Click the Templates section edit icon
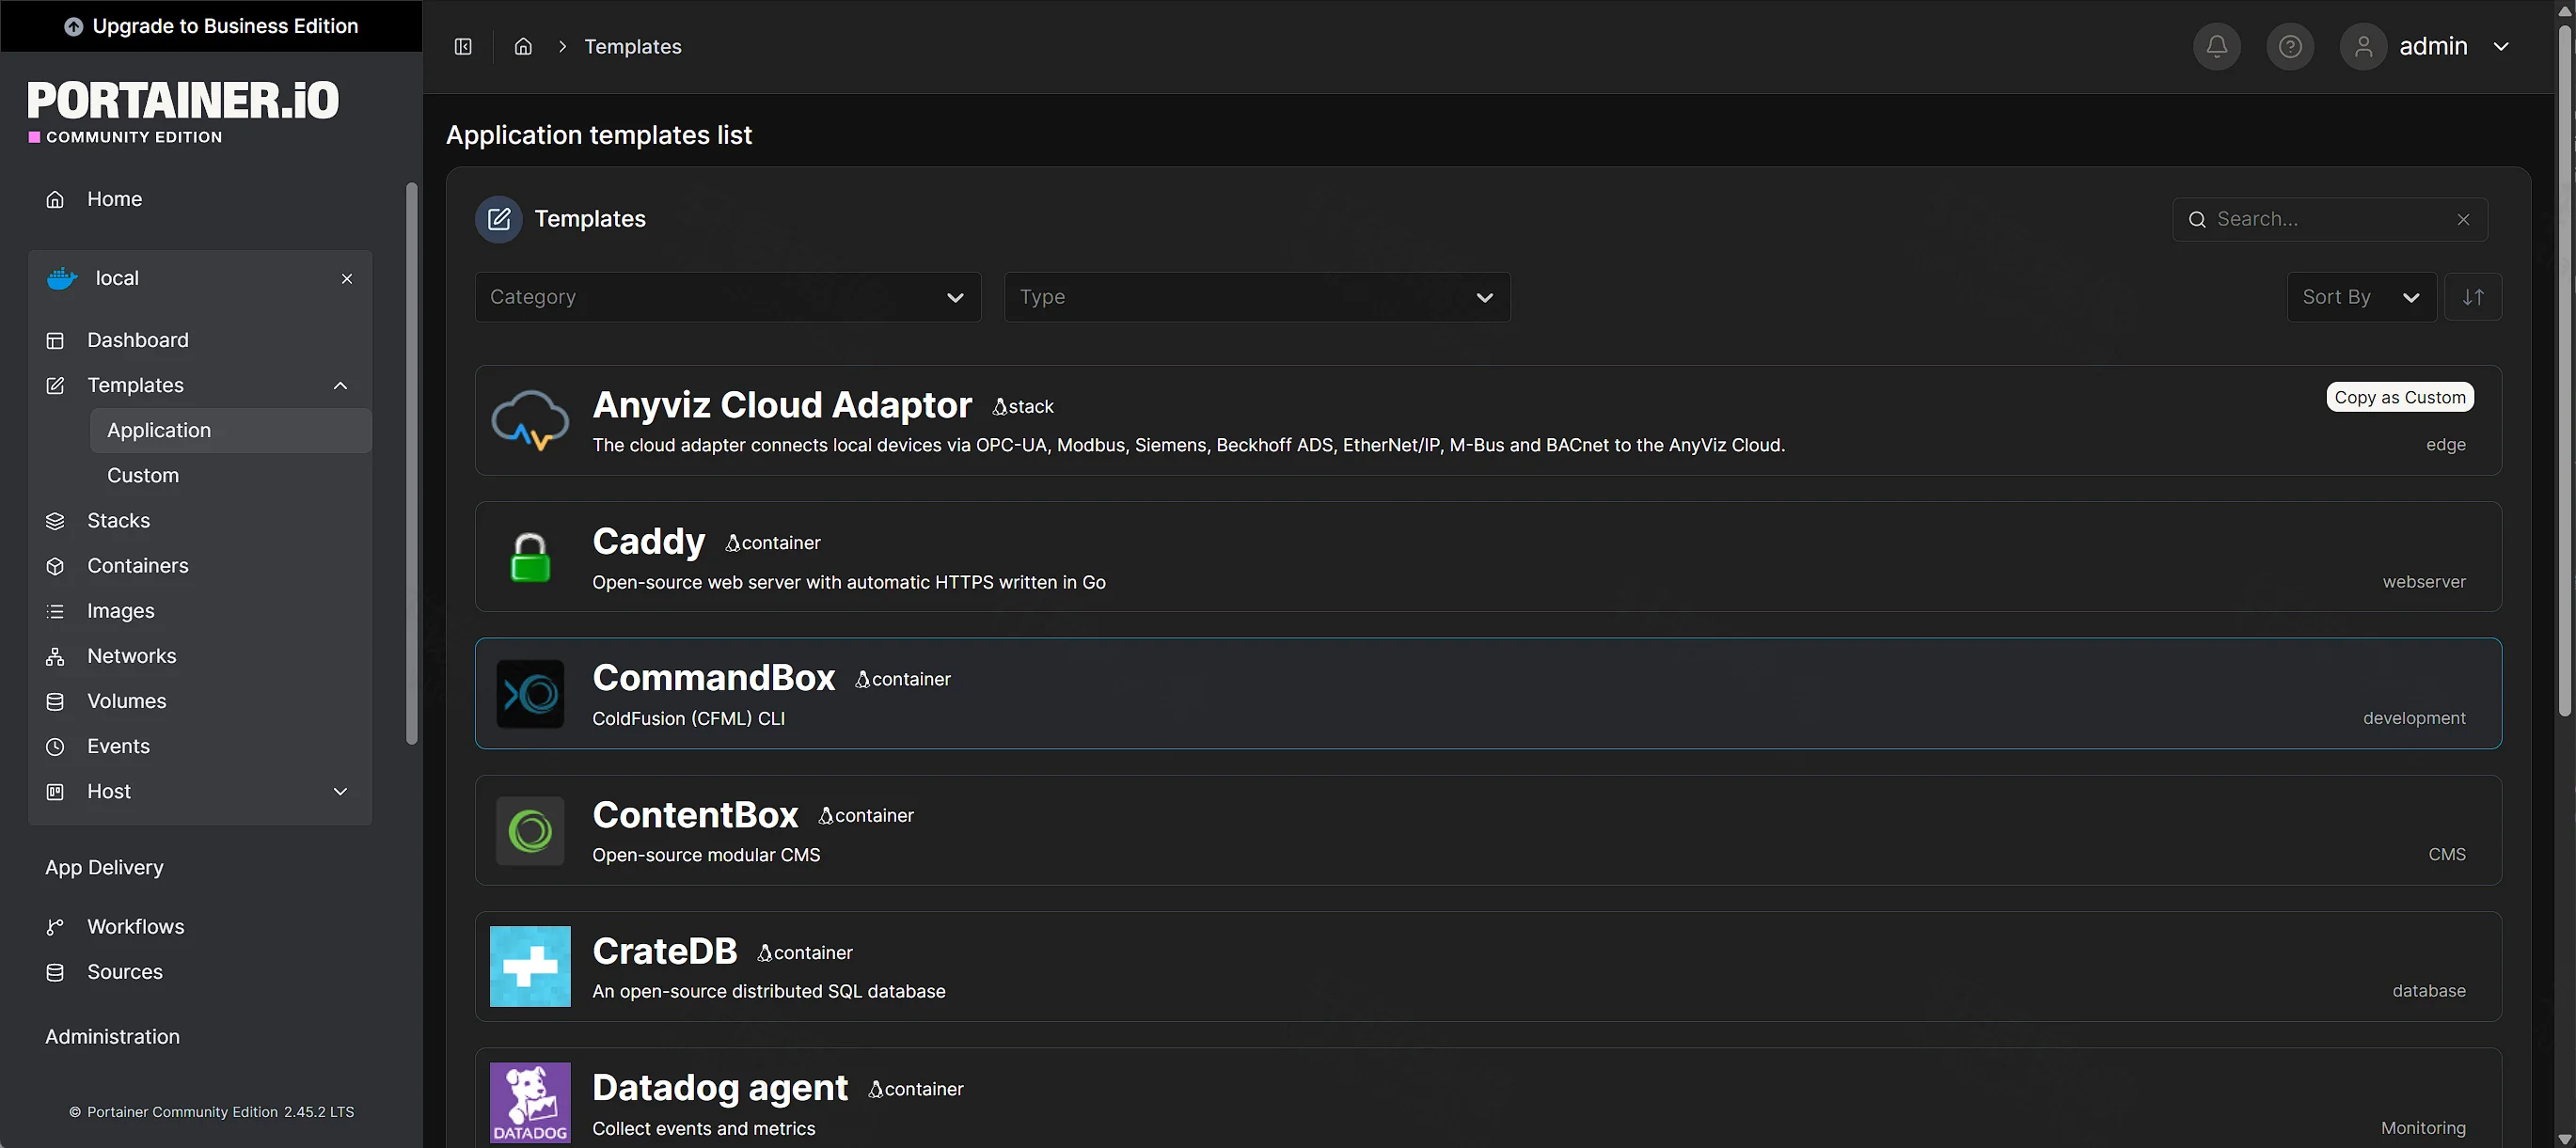This screenshot has width=2576, height=1148. 498,219
